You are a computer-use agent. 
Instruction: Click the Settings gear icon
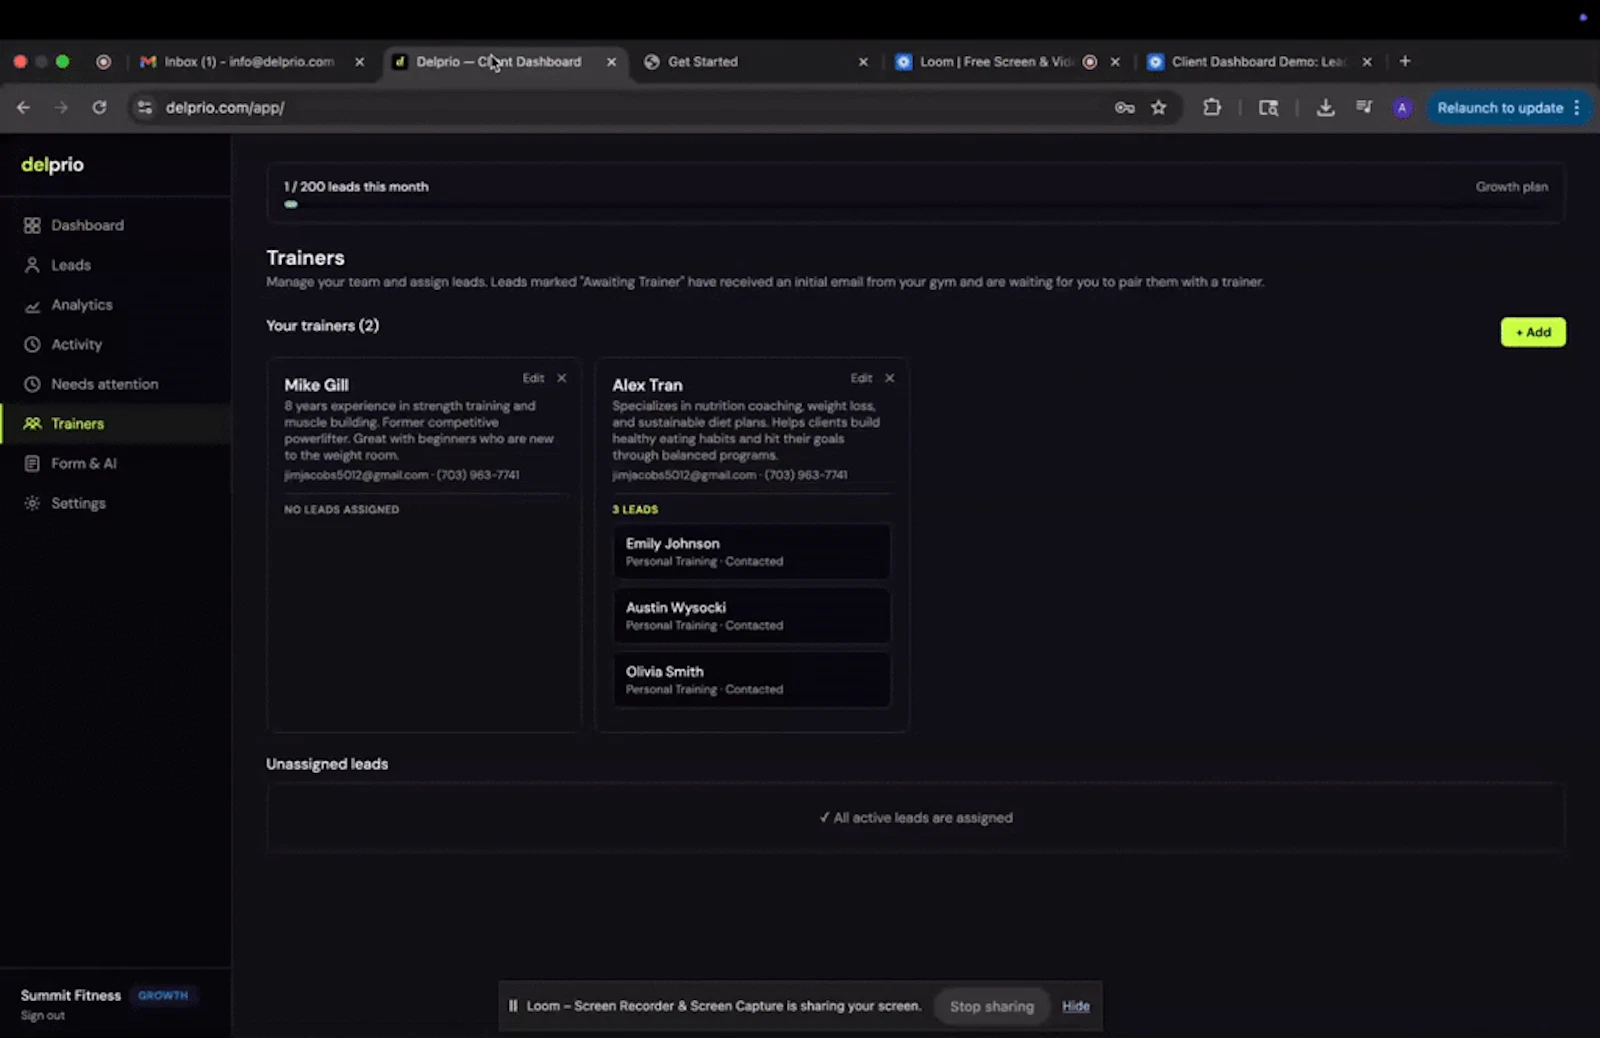[x=32, y=503]
